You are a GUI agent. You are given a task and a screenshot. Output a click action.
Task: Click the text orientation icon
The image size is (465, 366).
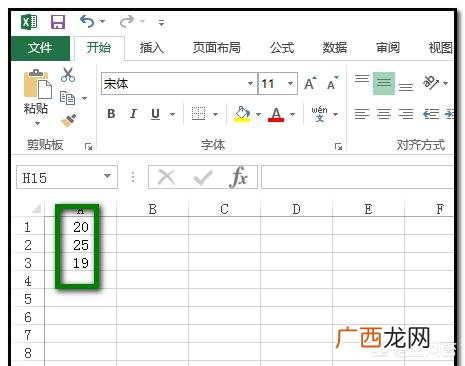pos(431,83)
